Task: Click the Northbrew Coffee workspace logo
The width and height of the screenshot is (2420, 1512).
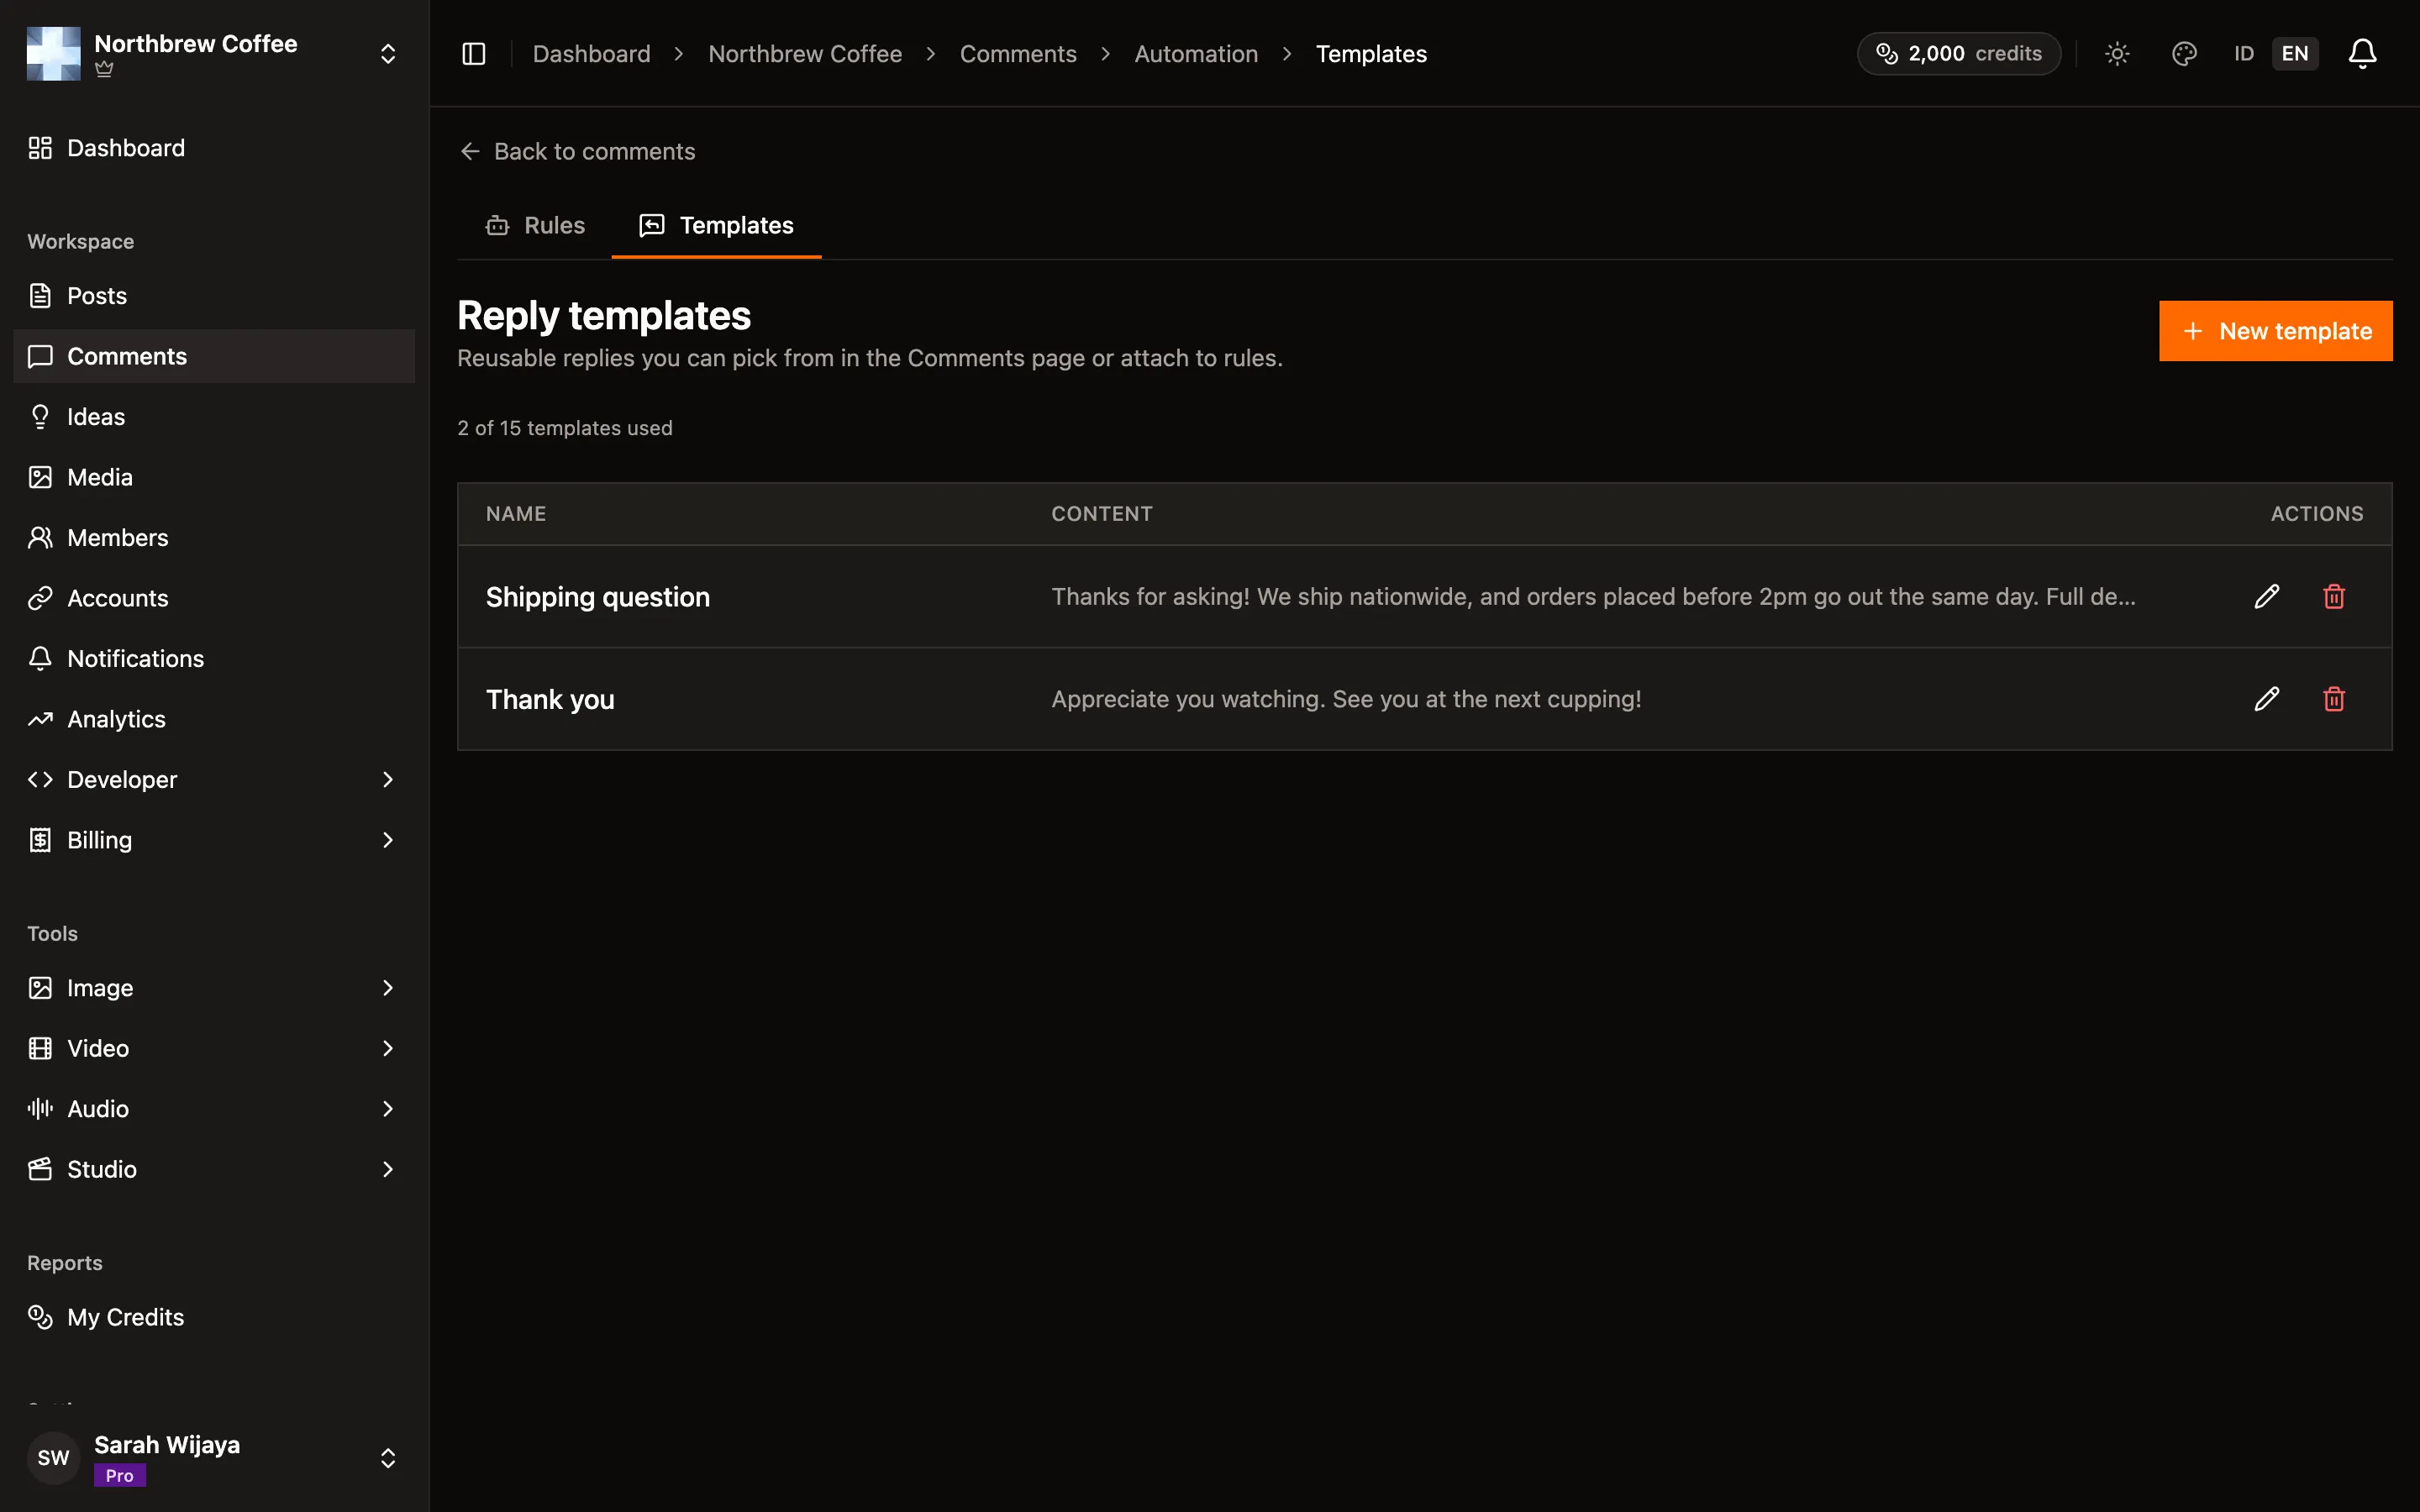Action: (x=54, y=54)
